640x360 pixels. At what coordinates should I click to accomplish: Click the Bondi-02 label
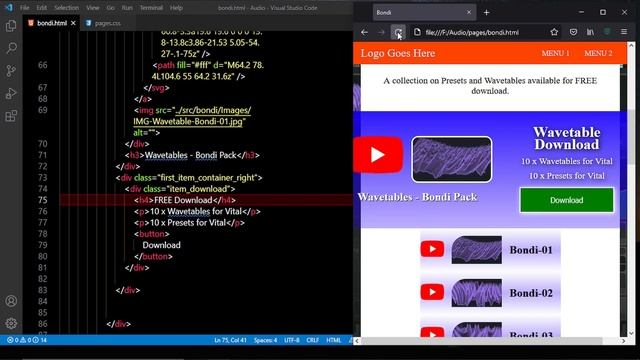[531, 293]
